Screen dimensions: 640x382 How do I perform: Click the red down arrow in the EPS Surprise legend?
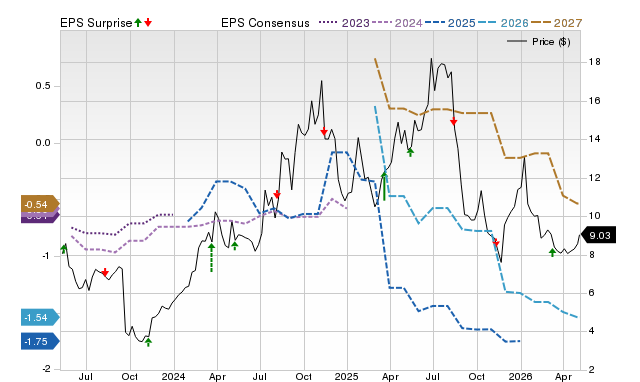[x=148, y=23]
